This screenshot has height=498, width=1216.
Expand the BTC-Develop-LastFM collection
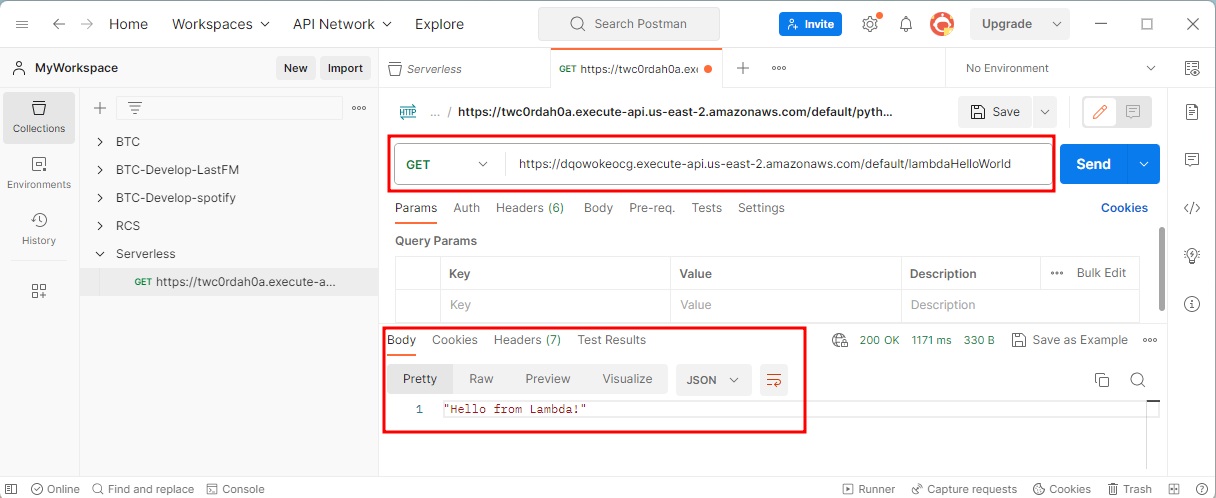pyautogui.click(x=100, y=170)
